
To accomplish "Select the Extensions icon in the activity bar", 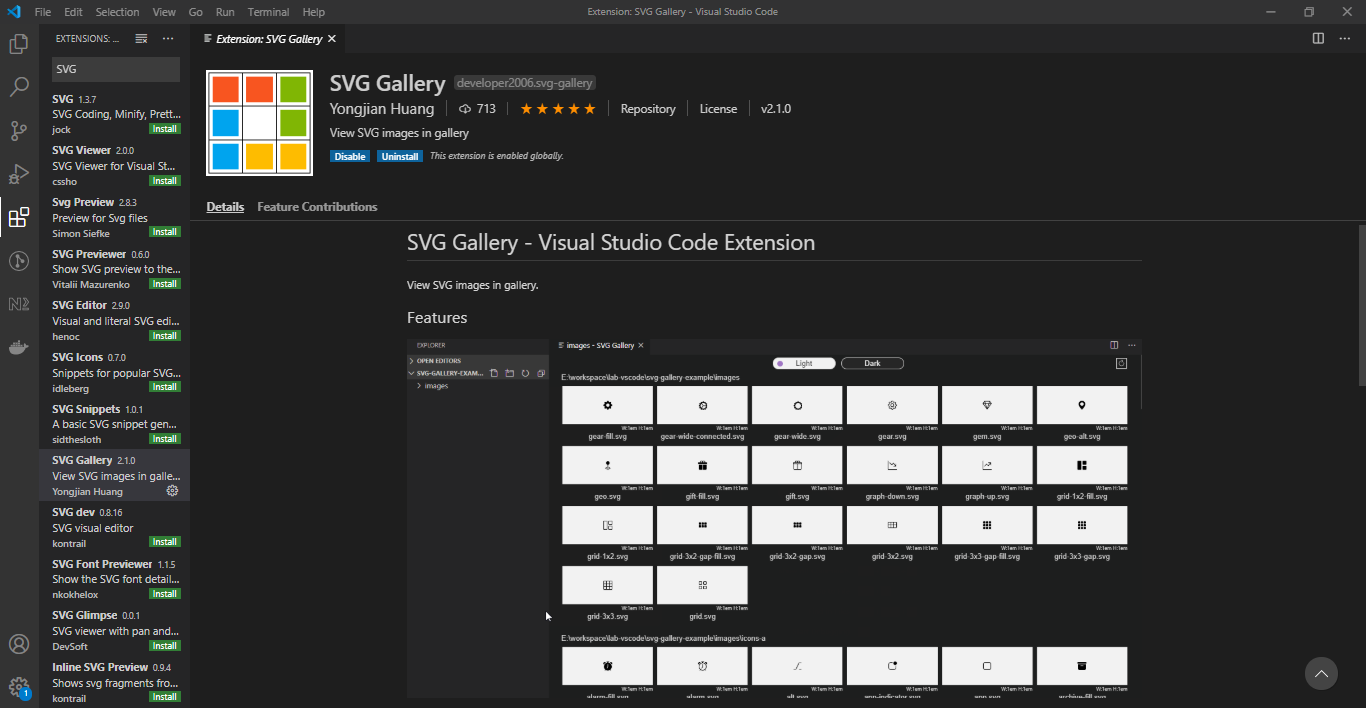I will click(19, 217).
